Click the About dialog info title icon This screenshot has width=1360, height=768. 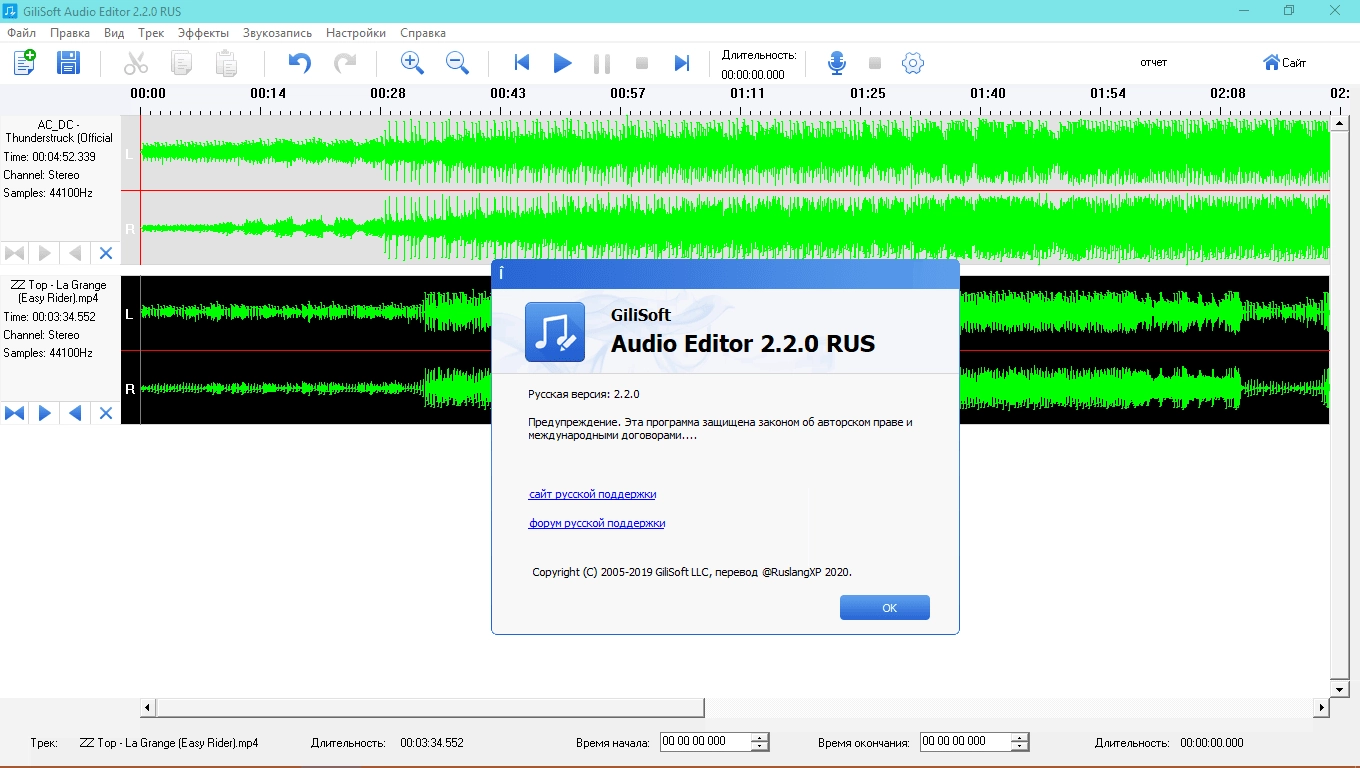tap(501, 272)
